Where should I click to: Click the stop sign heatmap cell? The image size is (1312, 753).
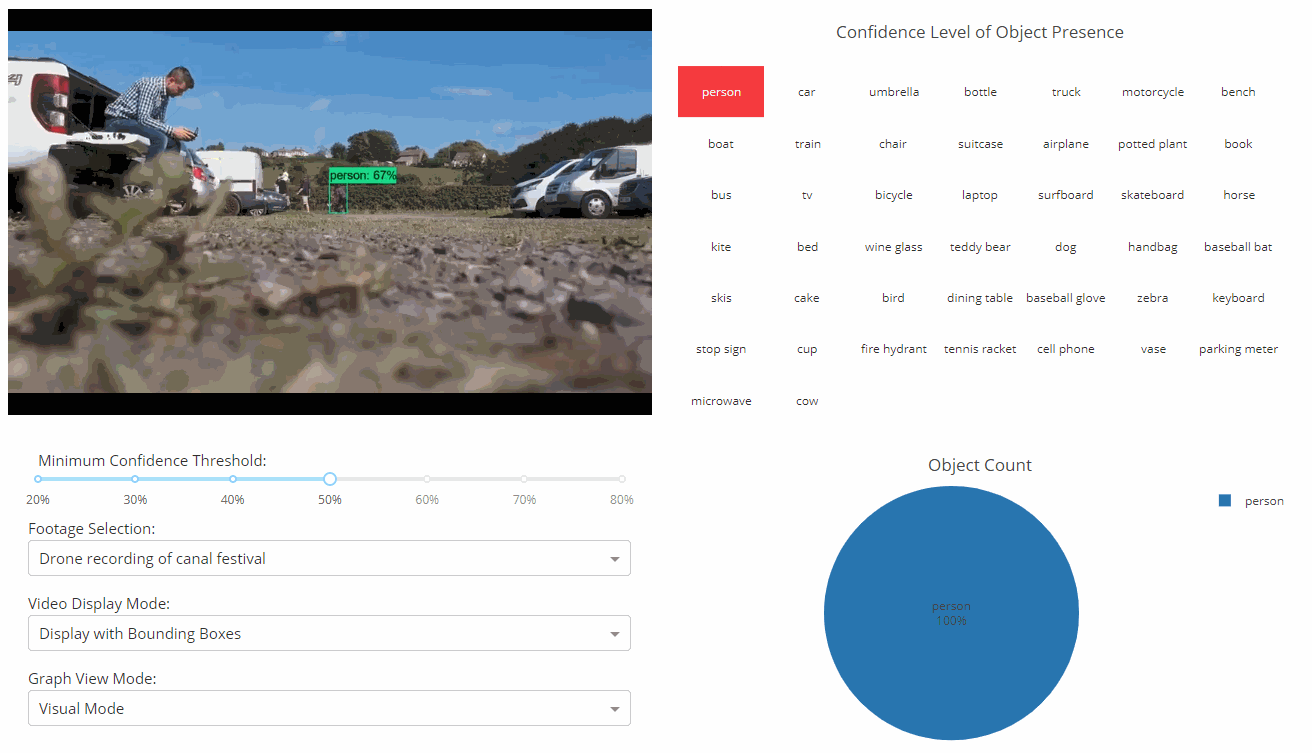721,349
